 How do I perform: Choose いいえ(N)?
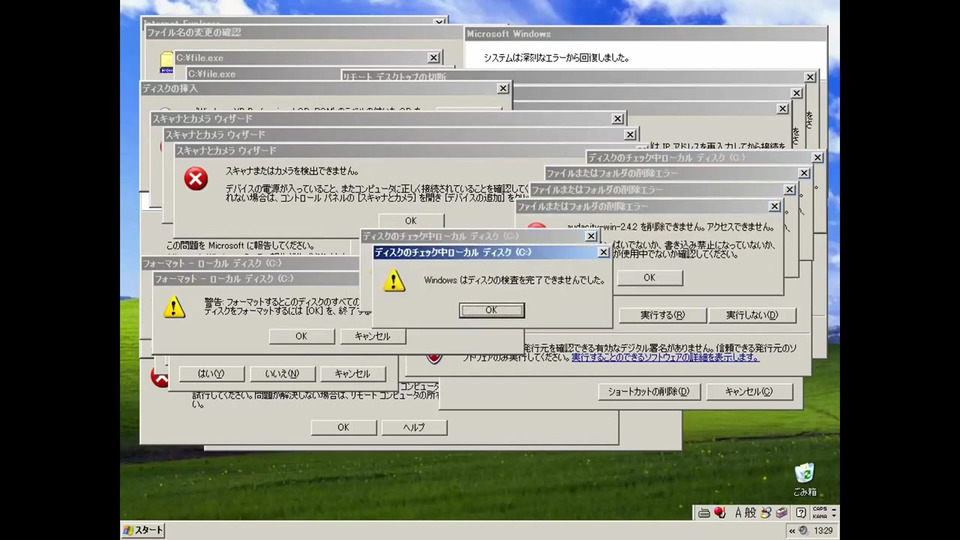(282, 373)
